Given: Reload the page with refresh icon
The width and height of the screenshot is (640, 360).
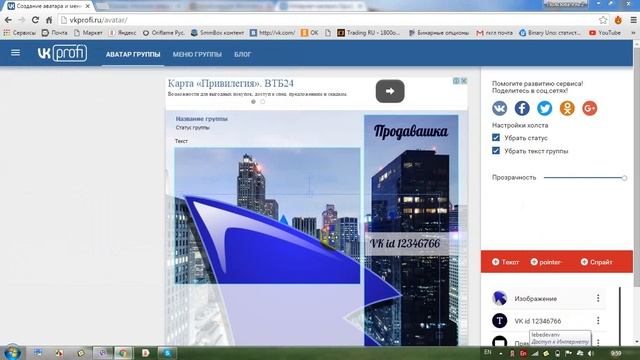Looking at the screenshot, I should click(36, 20).
